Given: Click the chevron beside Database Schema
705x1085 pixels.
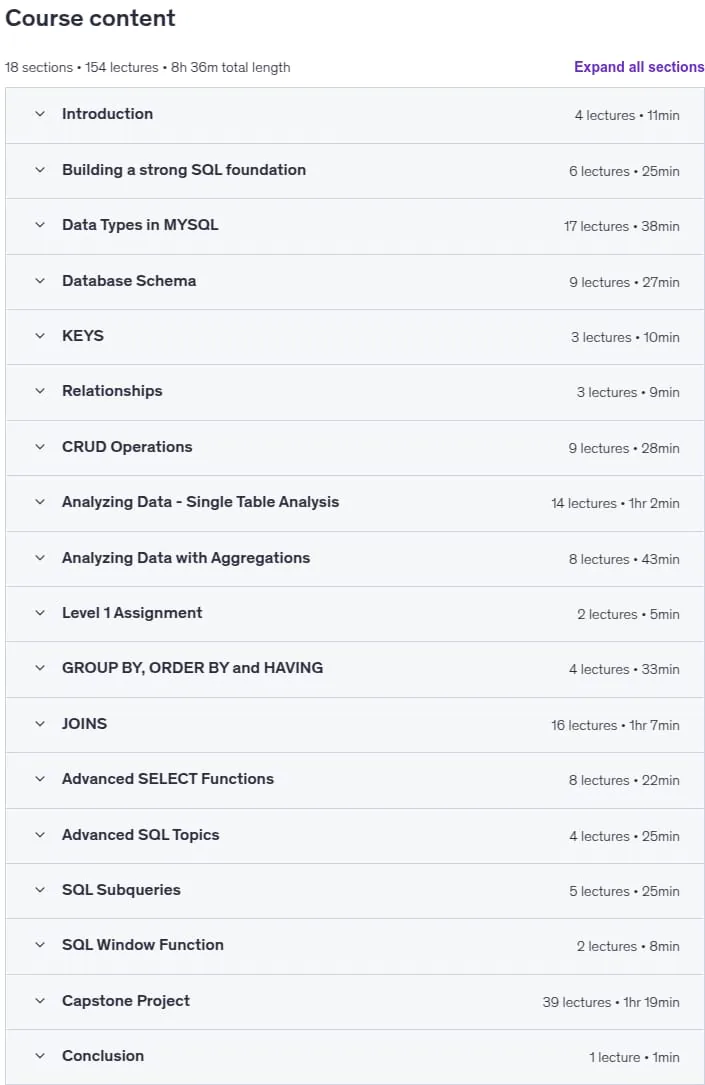Looking at the screenshot, I should 40,281.
